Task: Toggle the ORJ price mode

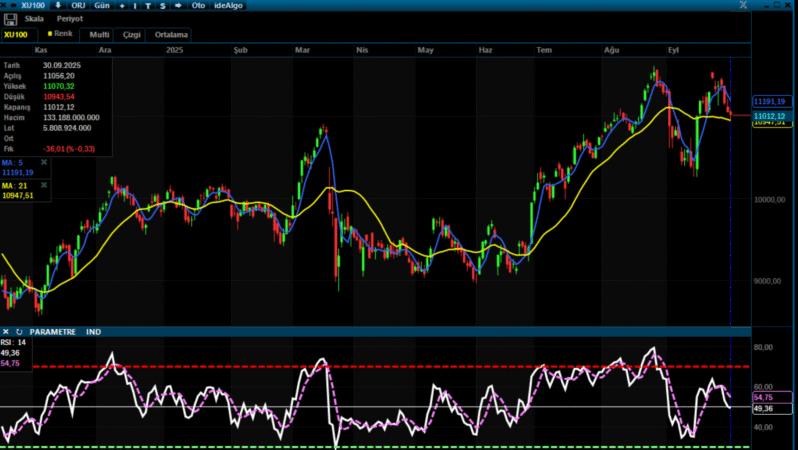Action: (79, 5)
